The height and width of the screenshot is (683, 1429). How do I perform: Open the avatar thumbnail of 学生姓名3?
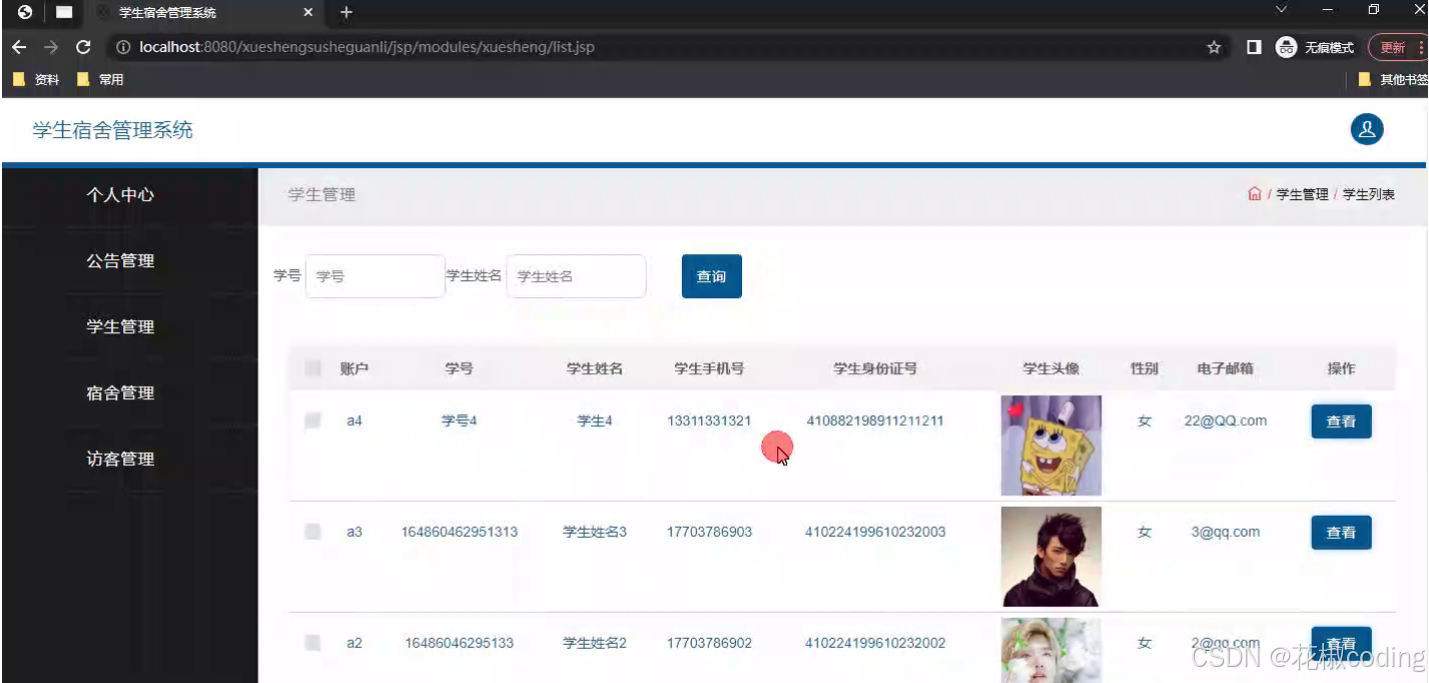pos(1050,556)
